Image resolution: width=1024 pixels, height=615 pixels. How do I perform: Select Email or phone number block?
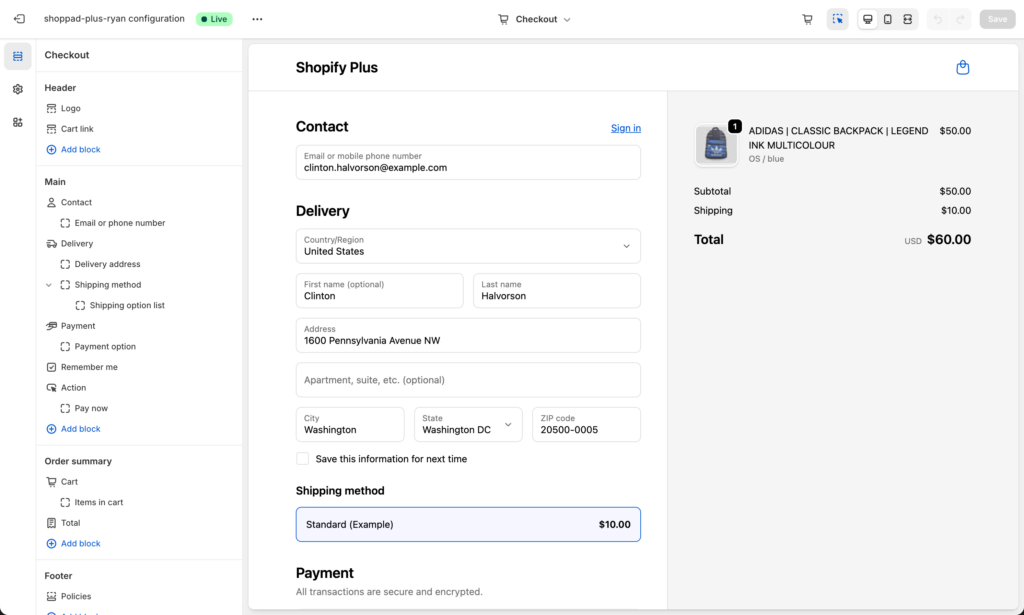click(x=120, y=223)
